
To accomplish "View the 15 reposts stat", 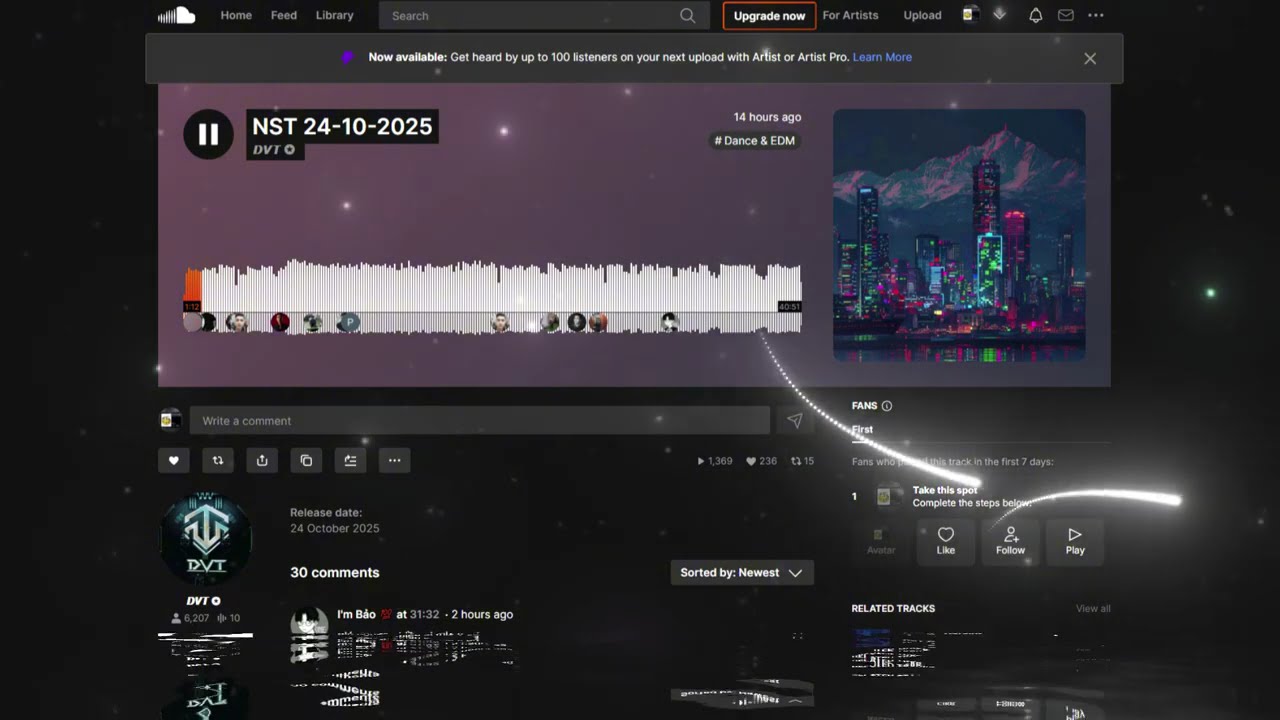I will coord(803,461).
